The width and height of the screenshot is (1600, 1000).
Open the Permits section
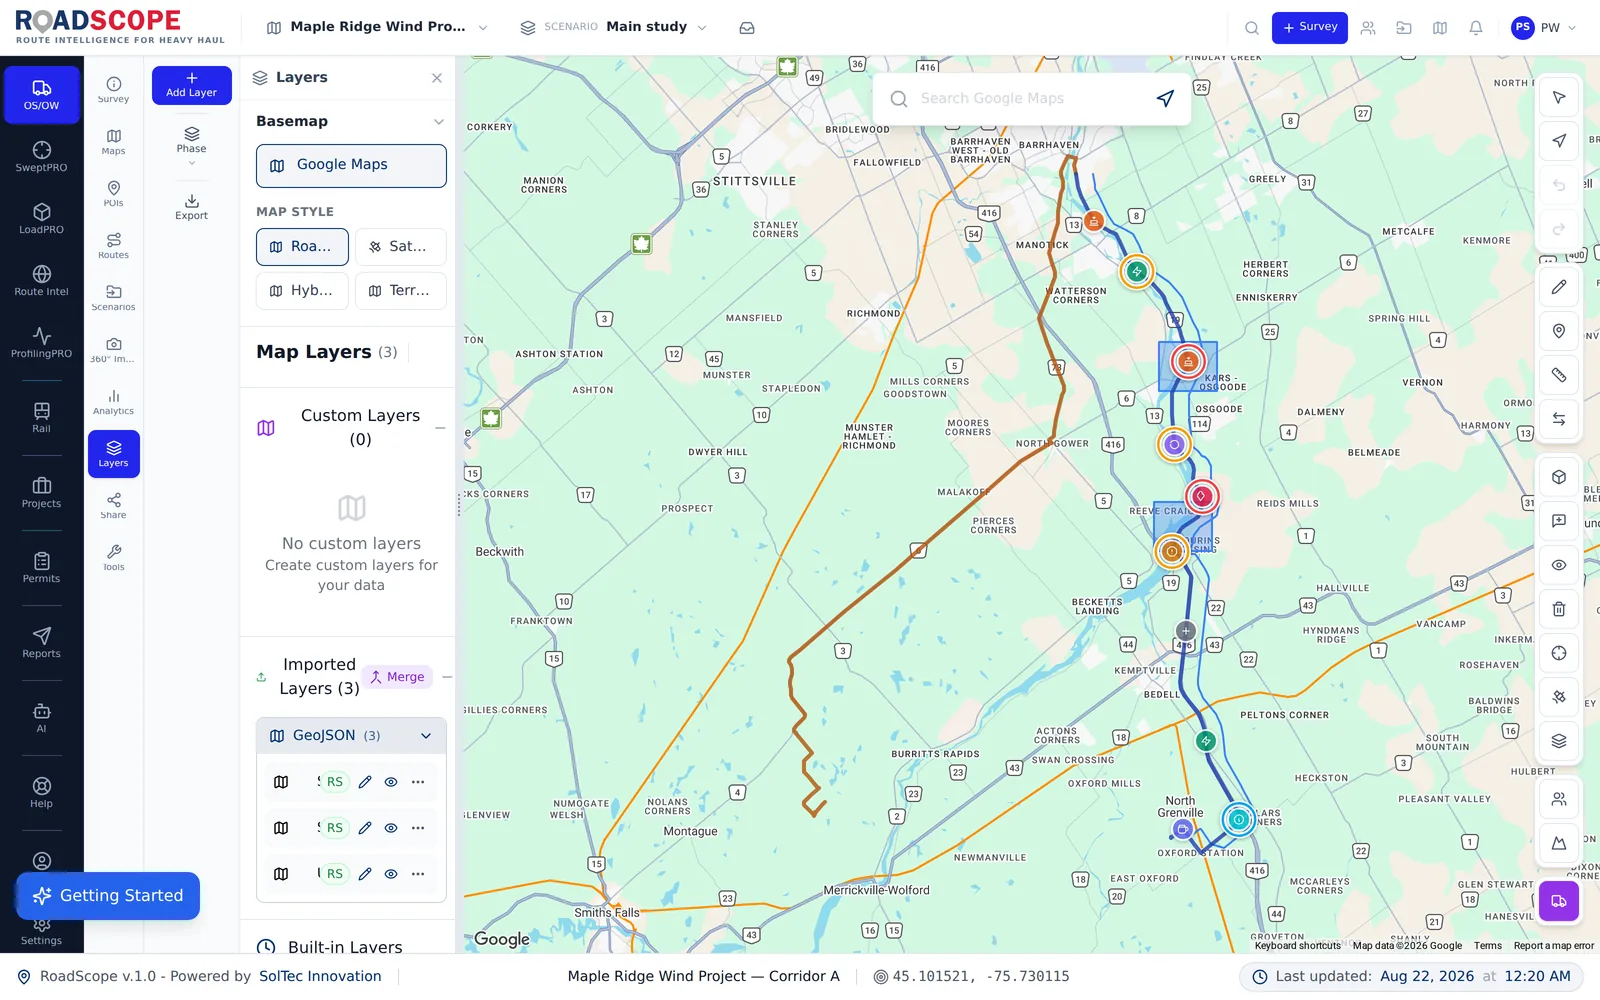(x=42, y=568)
